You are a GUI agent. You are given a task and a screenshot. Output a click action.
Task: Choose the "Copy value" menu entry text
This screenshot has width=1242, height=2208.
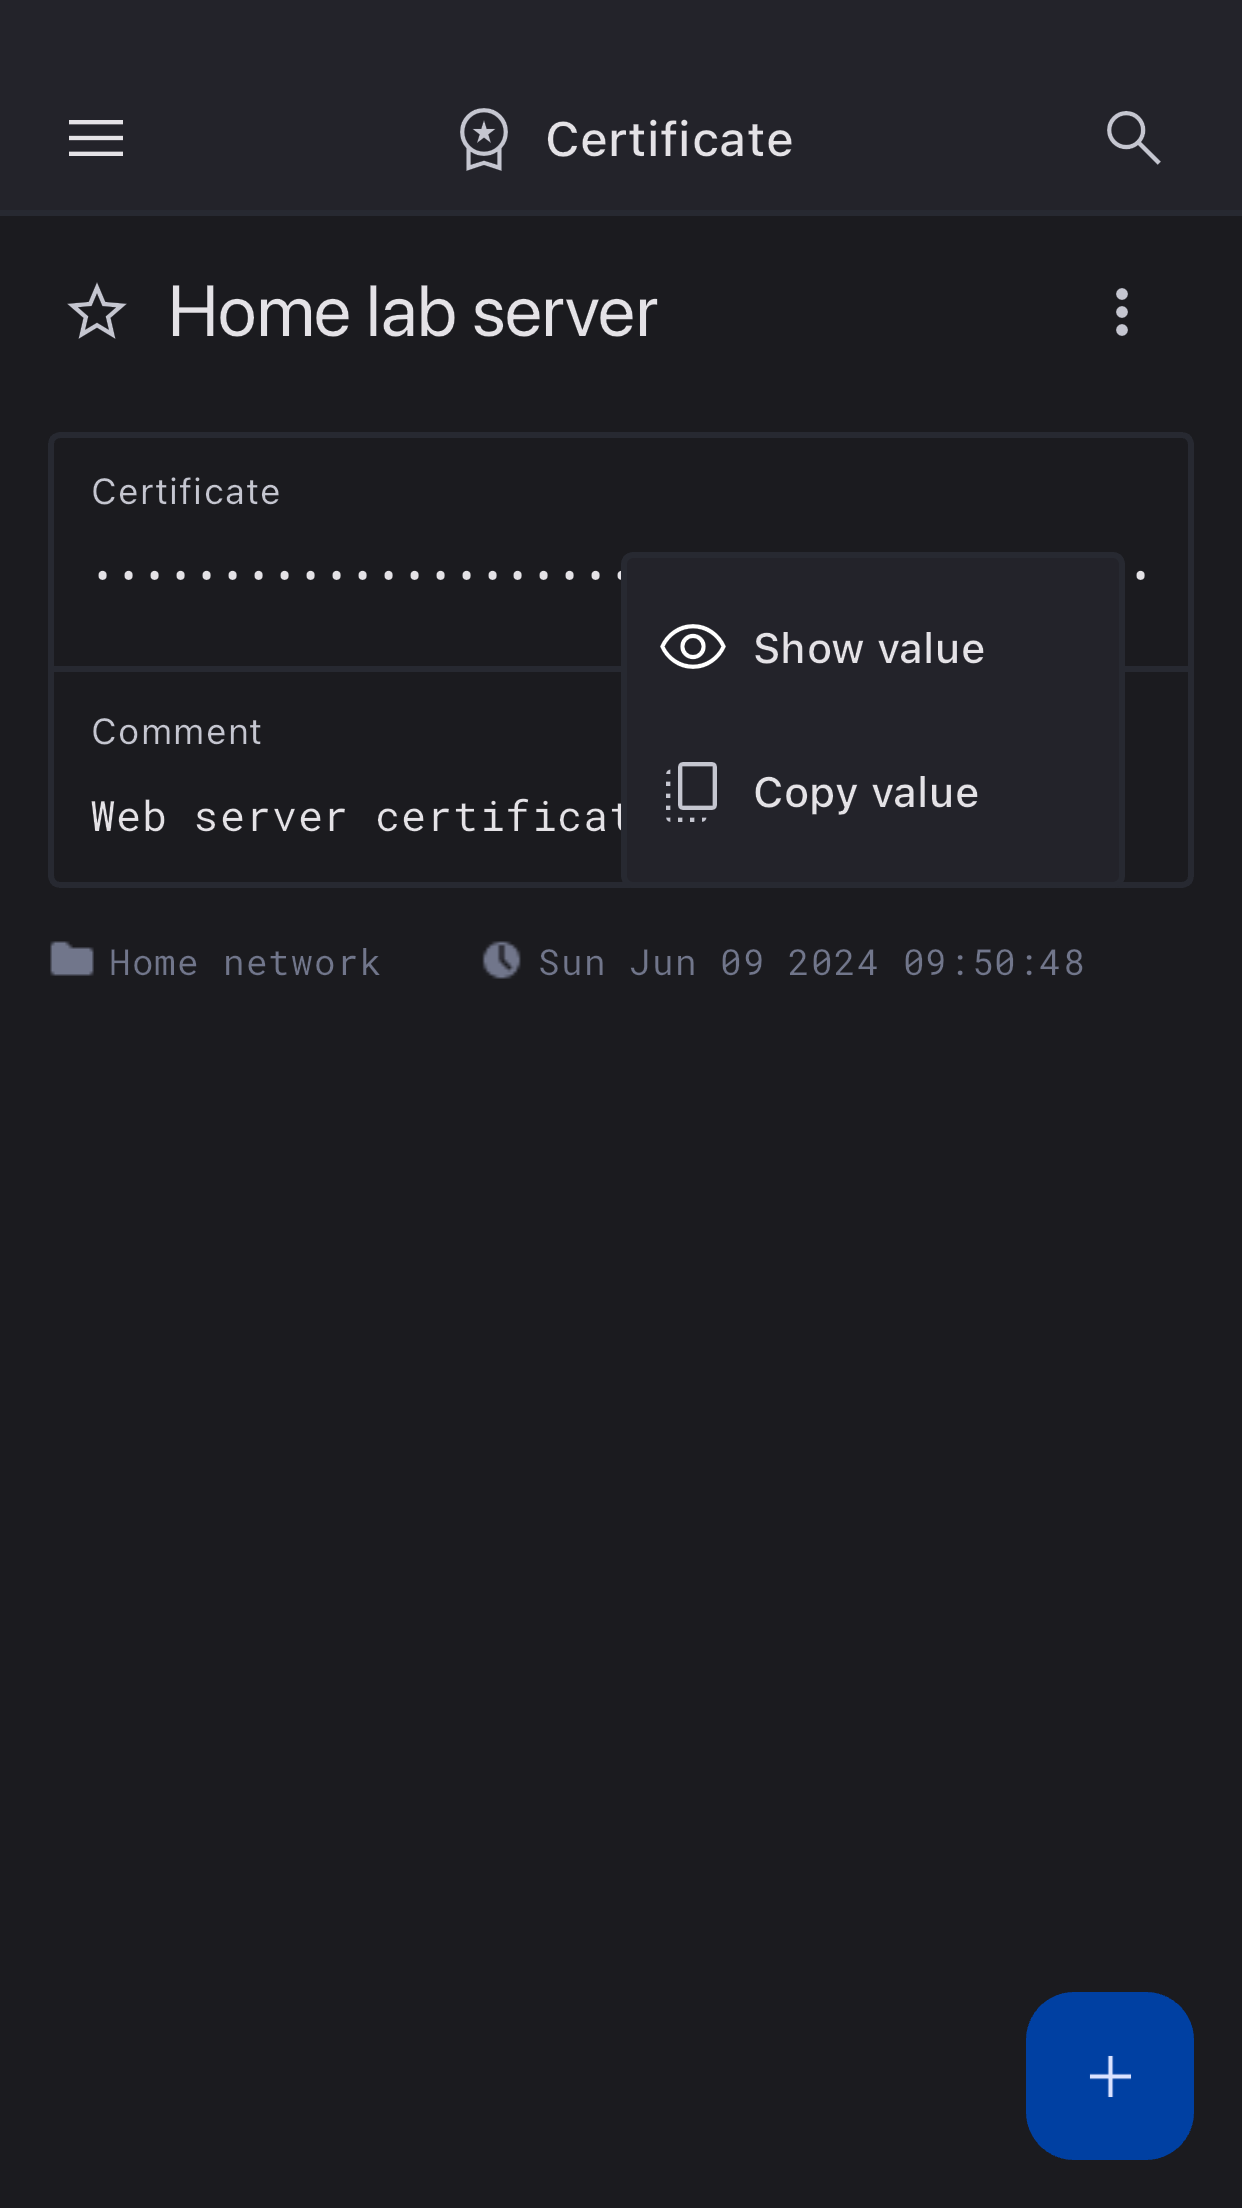(866, 793)
